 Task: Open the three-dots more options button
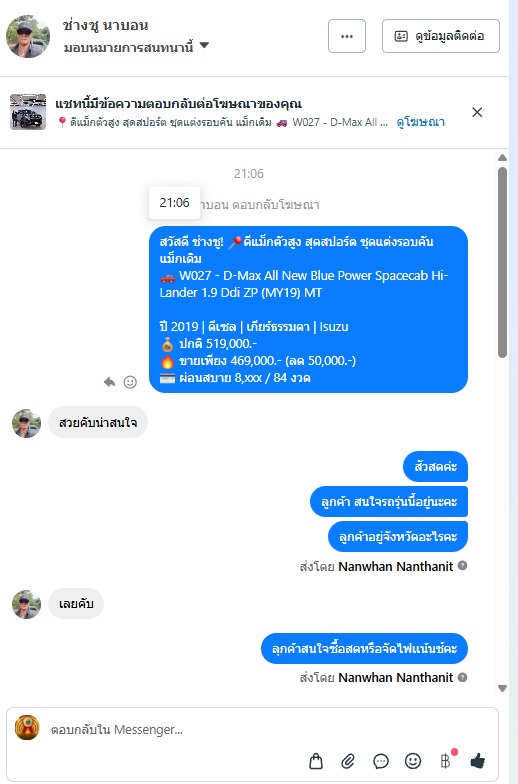click(x=347, y=36)
